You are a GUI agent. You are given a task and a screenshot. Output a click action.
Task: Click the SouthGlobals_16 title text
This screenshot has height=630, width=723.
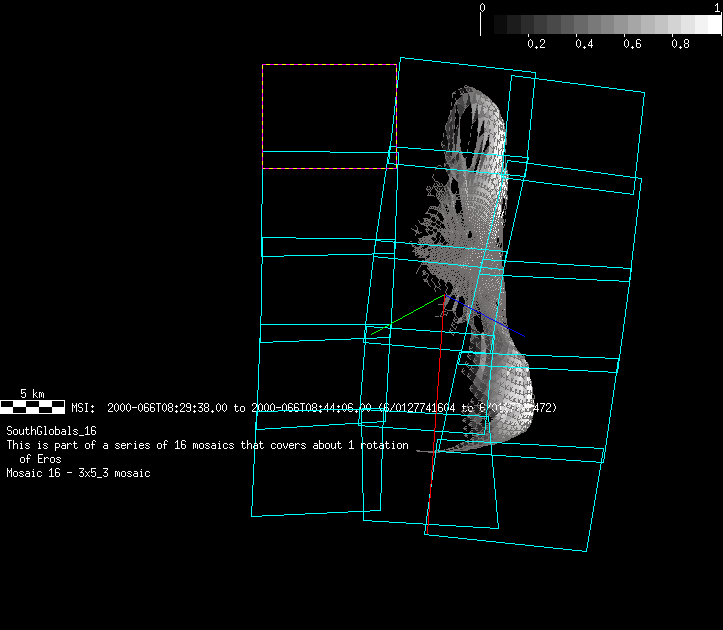point(51,431)
